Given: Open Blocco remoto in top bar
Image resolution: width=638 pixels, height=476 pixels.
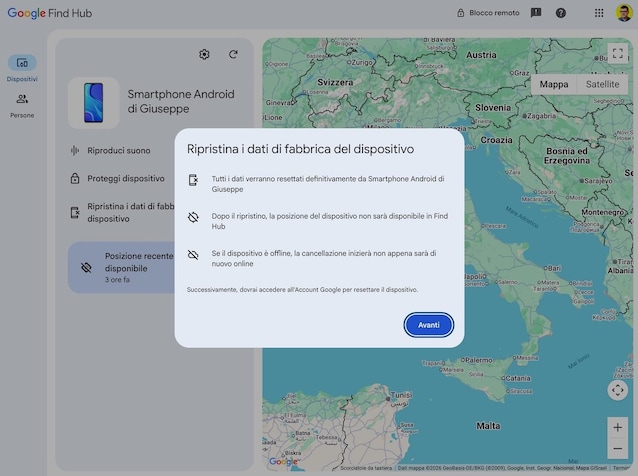Looking at the screenshot, I should coord(488,13).
